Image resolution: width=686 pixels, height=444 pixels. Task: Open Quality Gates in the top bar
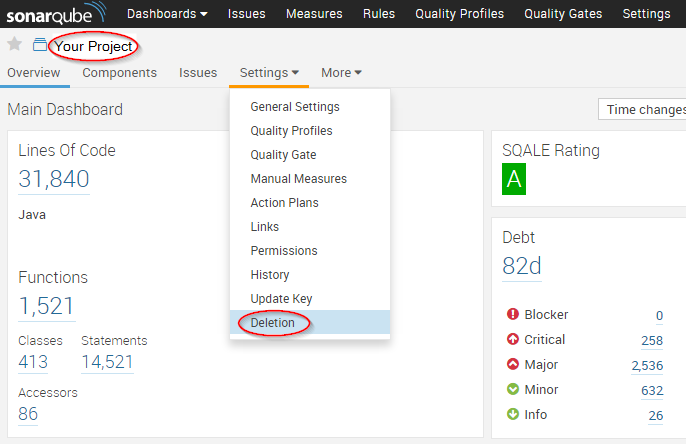[x=563, y=14]
